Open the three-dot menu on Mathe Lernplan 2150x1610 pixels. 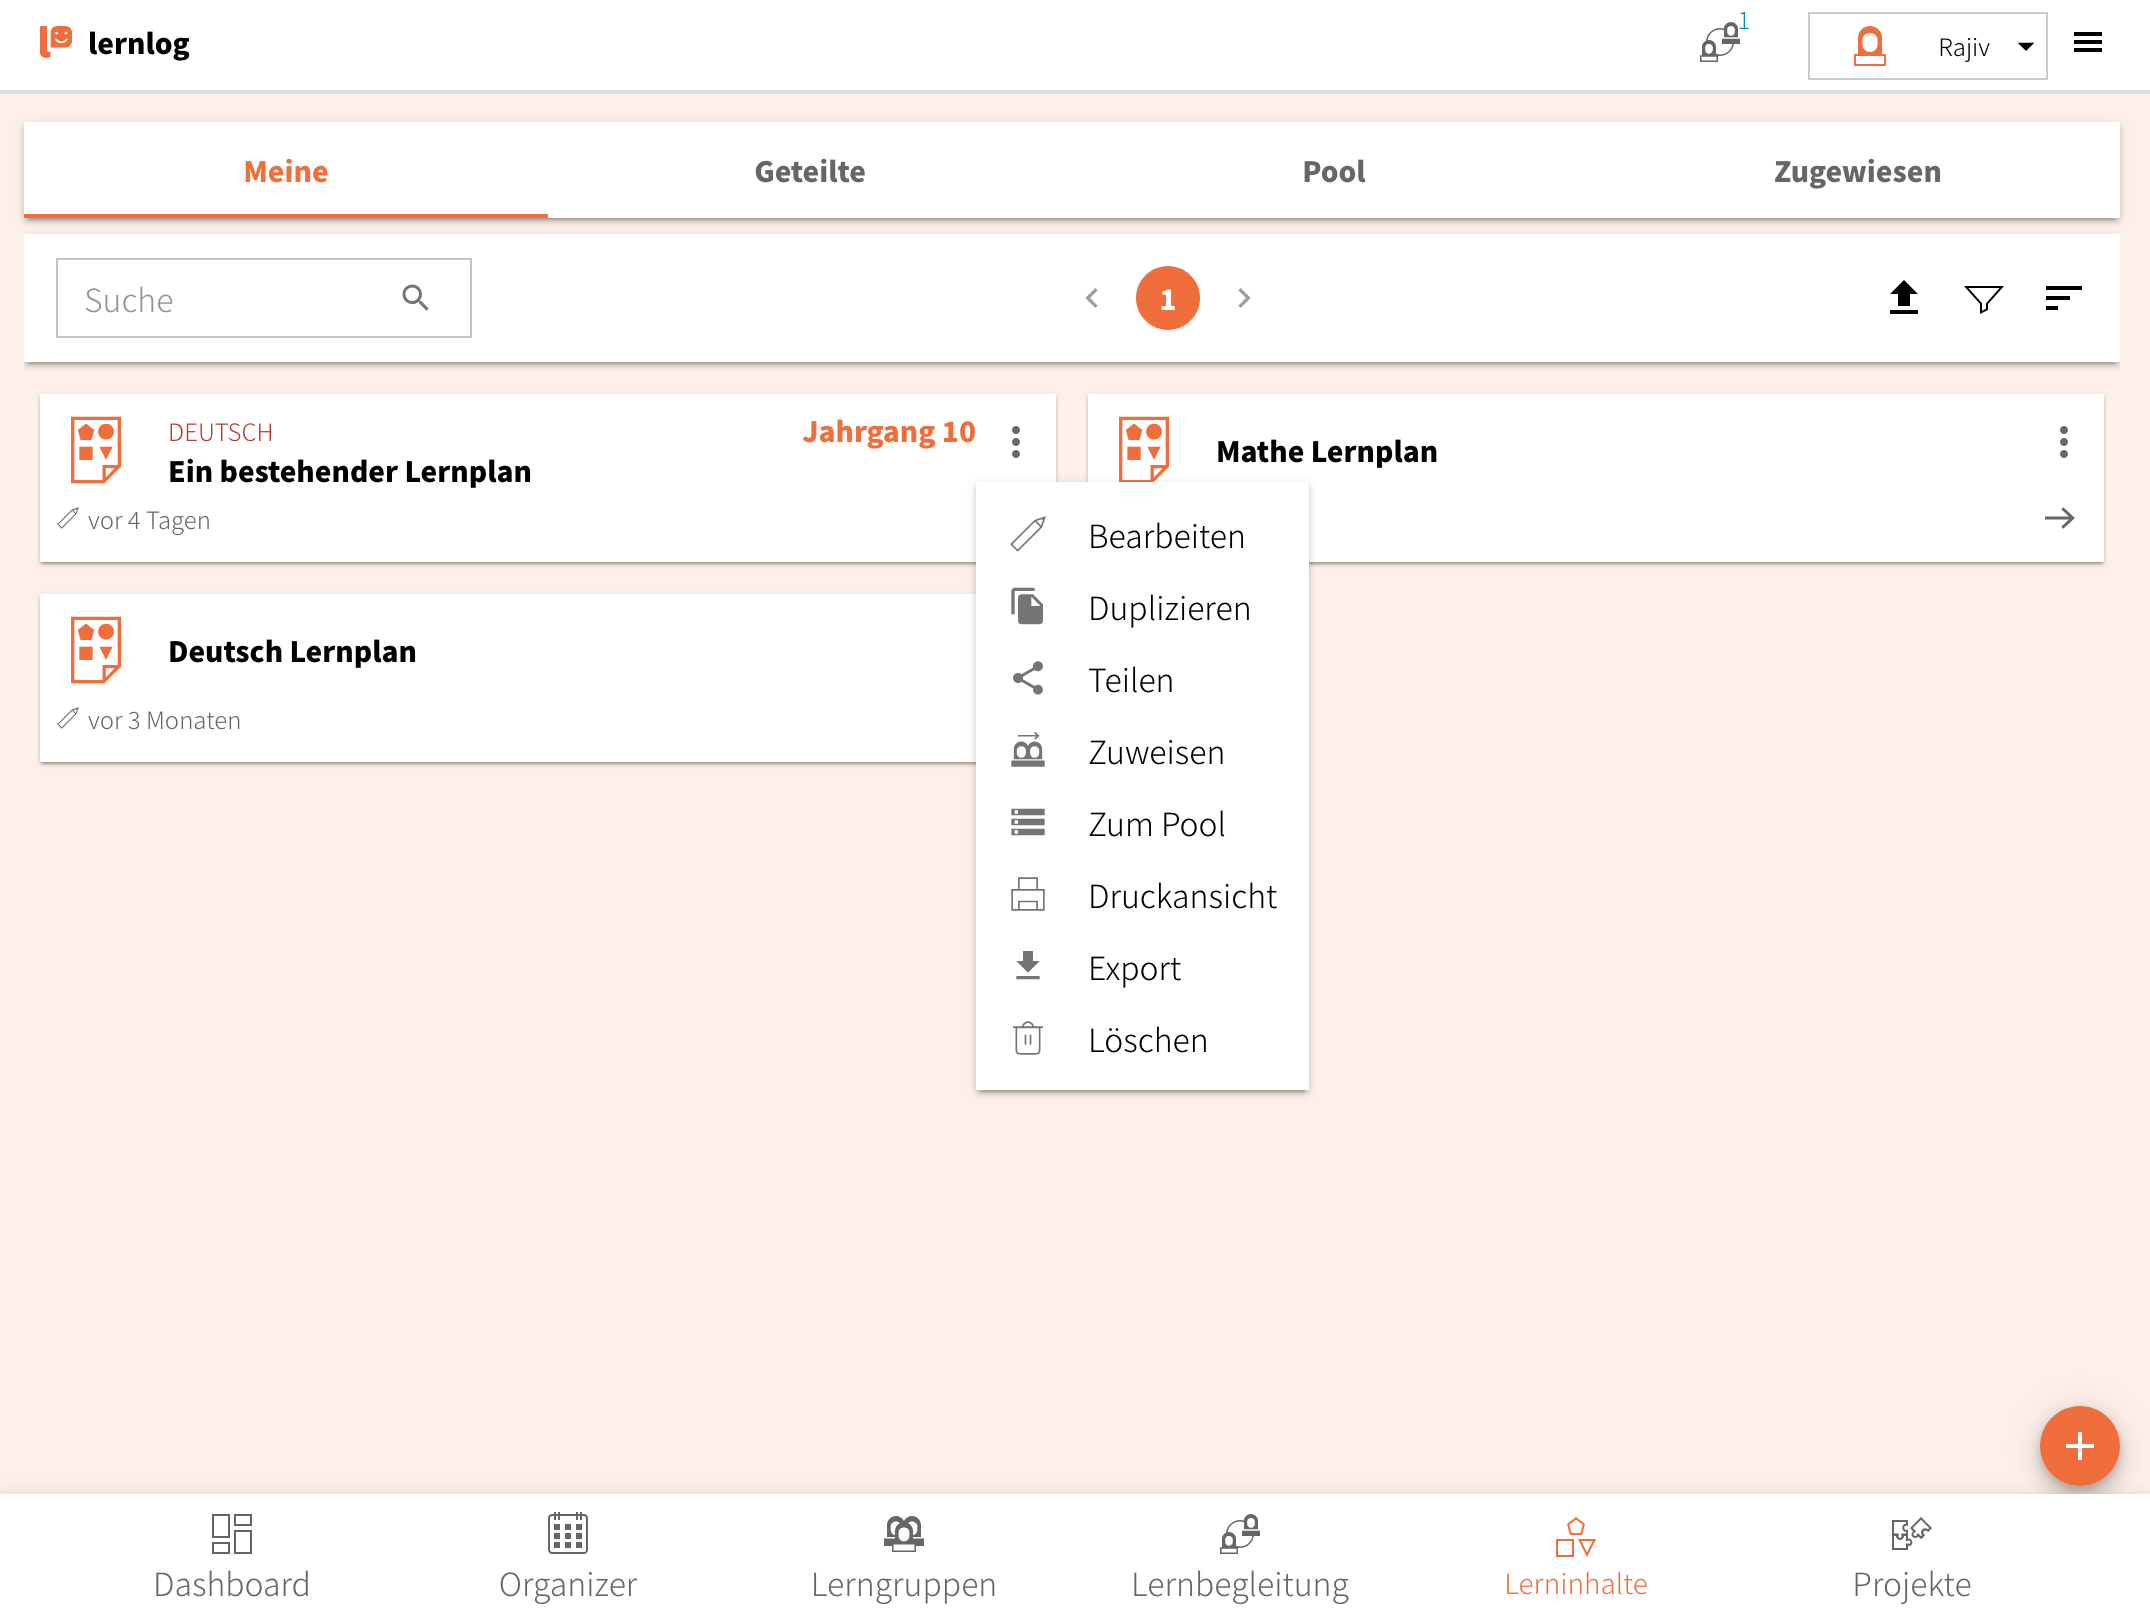(x=2063, y=442)
